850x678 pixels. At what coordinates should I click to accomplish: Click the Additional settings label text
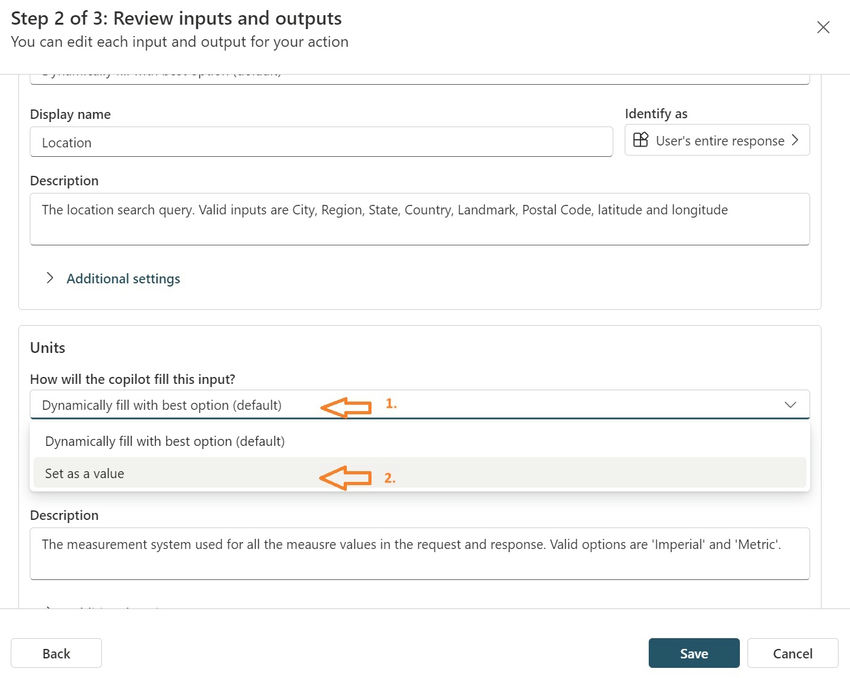point(123,279)
